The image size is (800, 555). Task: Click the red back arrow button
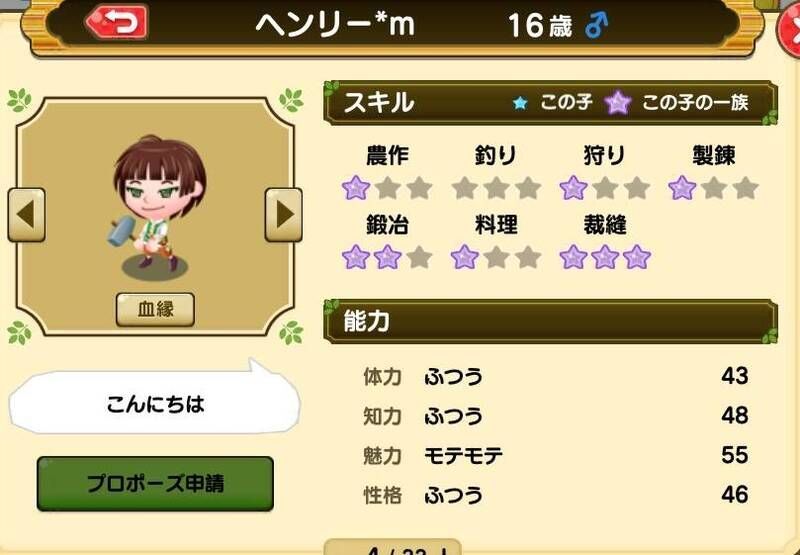coord(117,22)
